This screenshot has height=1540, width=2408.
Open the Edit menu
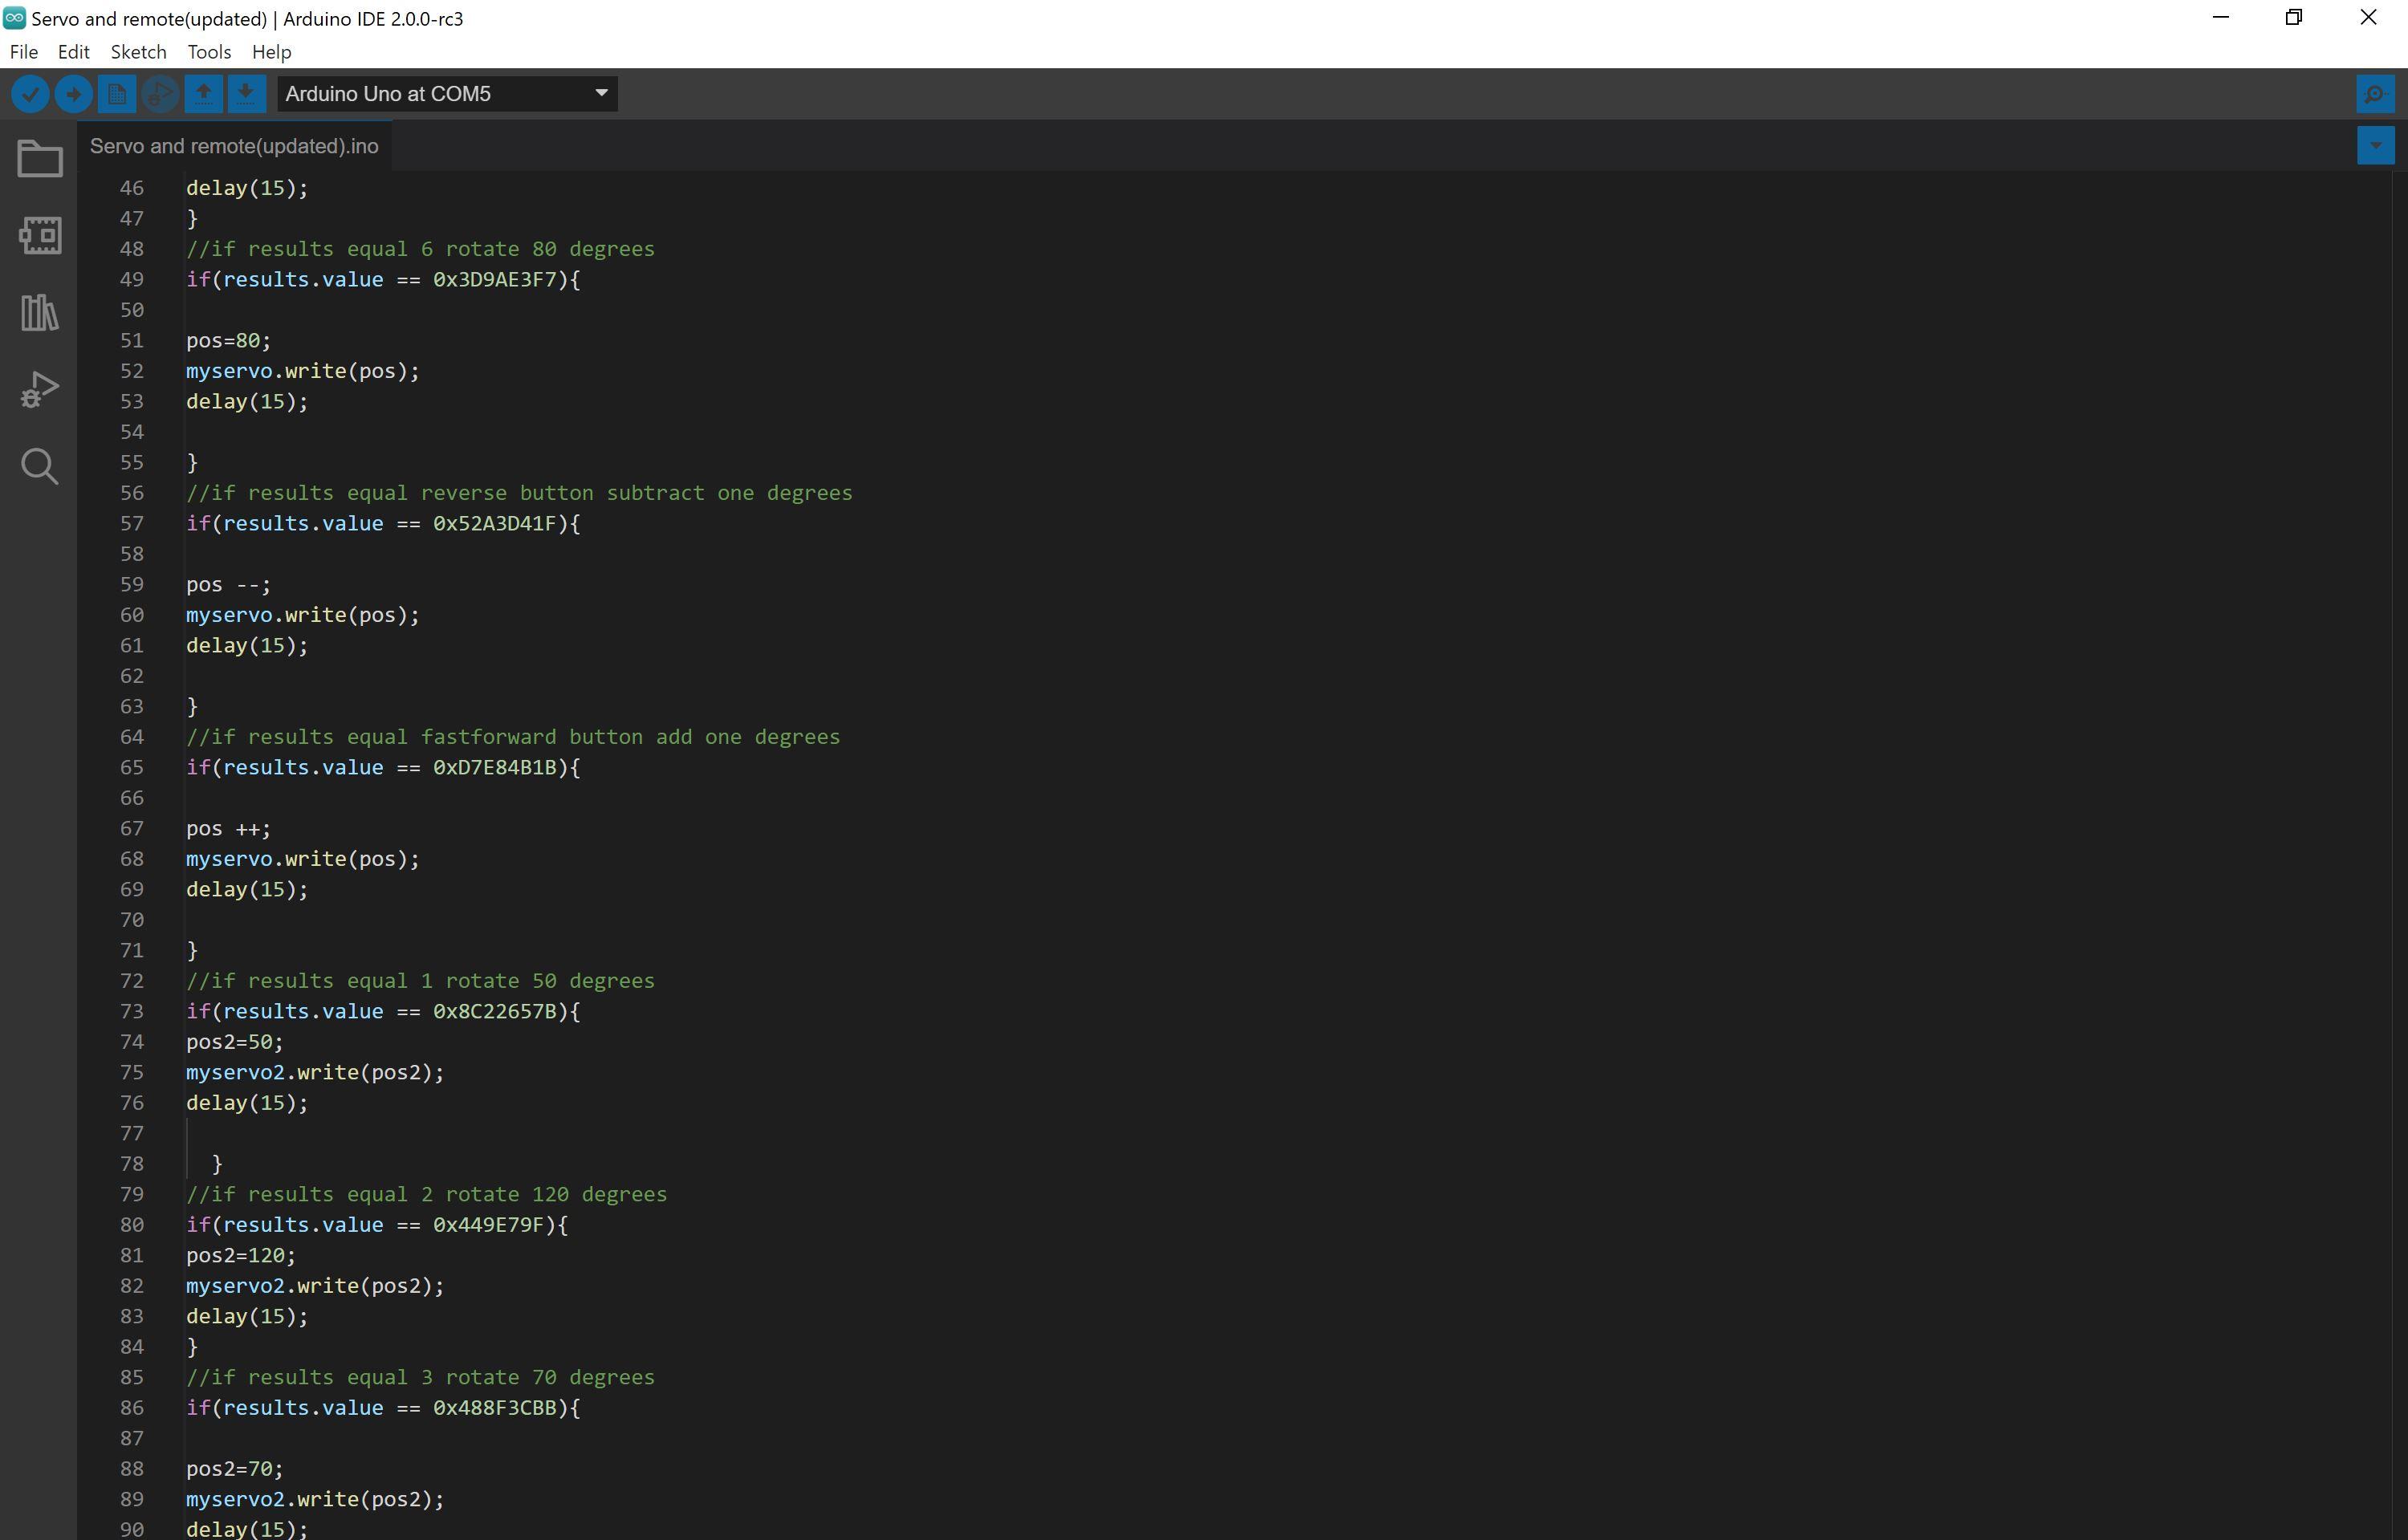pyautogui.click(x=73, y=52)
